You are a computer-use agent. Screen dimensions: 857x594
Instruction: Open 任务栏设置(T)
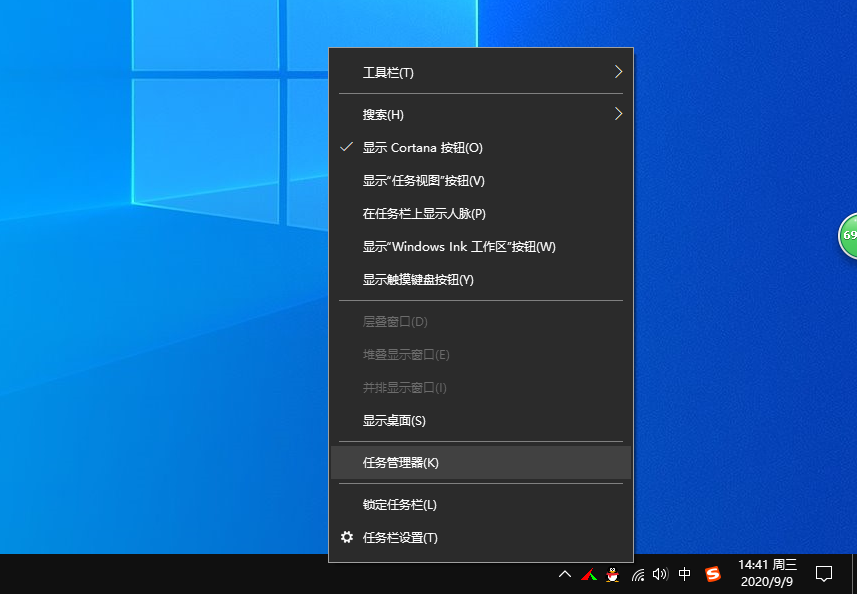pos(480,537)
